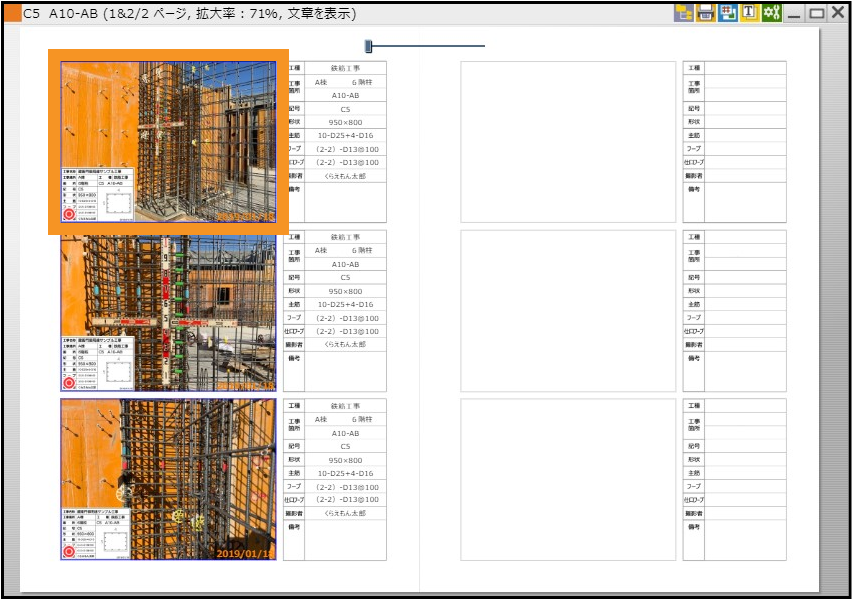This screenshot has width=852, height=600.
Task: Maximize the album window
Action: [816, 13]
